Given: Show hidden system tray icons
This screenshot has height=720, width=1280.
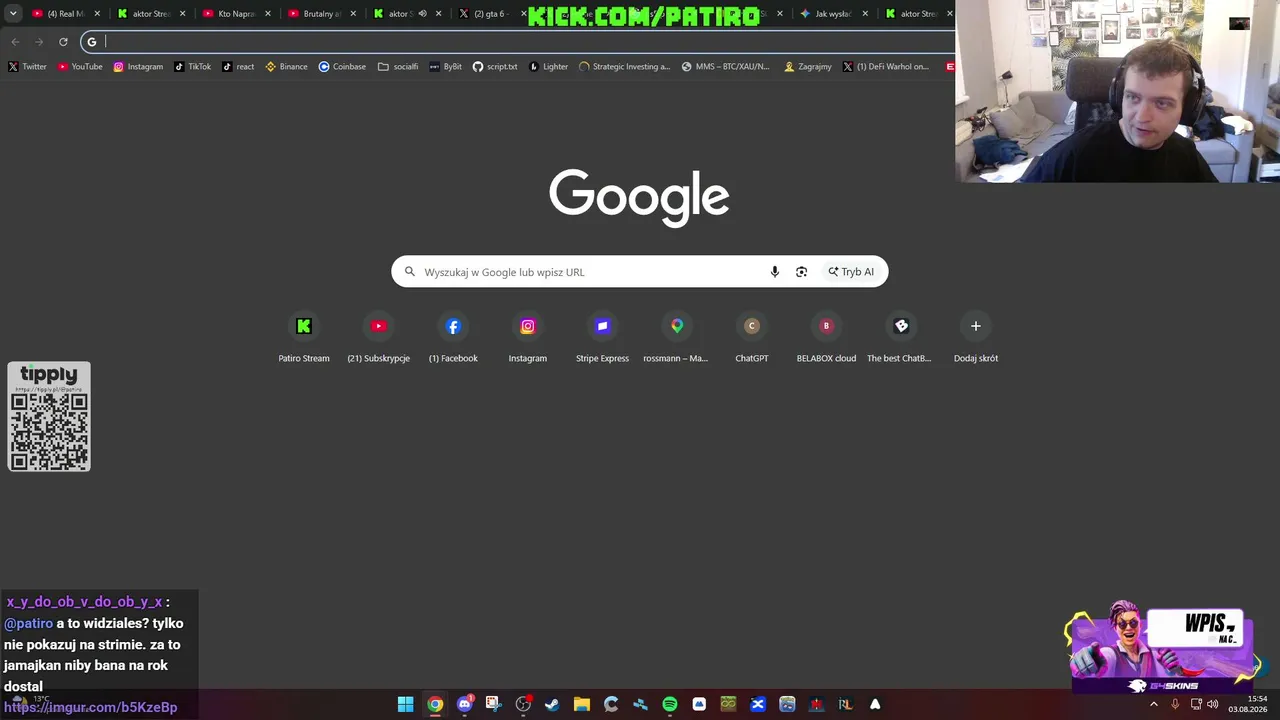Looking at the screenshot, I should pos(1154,704).
